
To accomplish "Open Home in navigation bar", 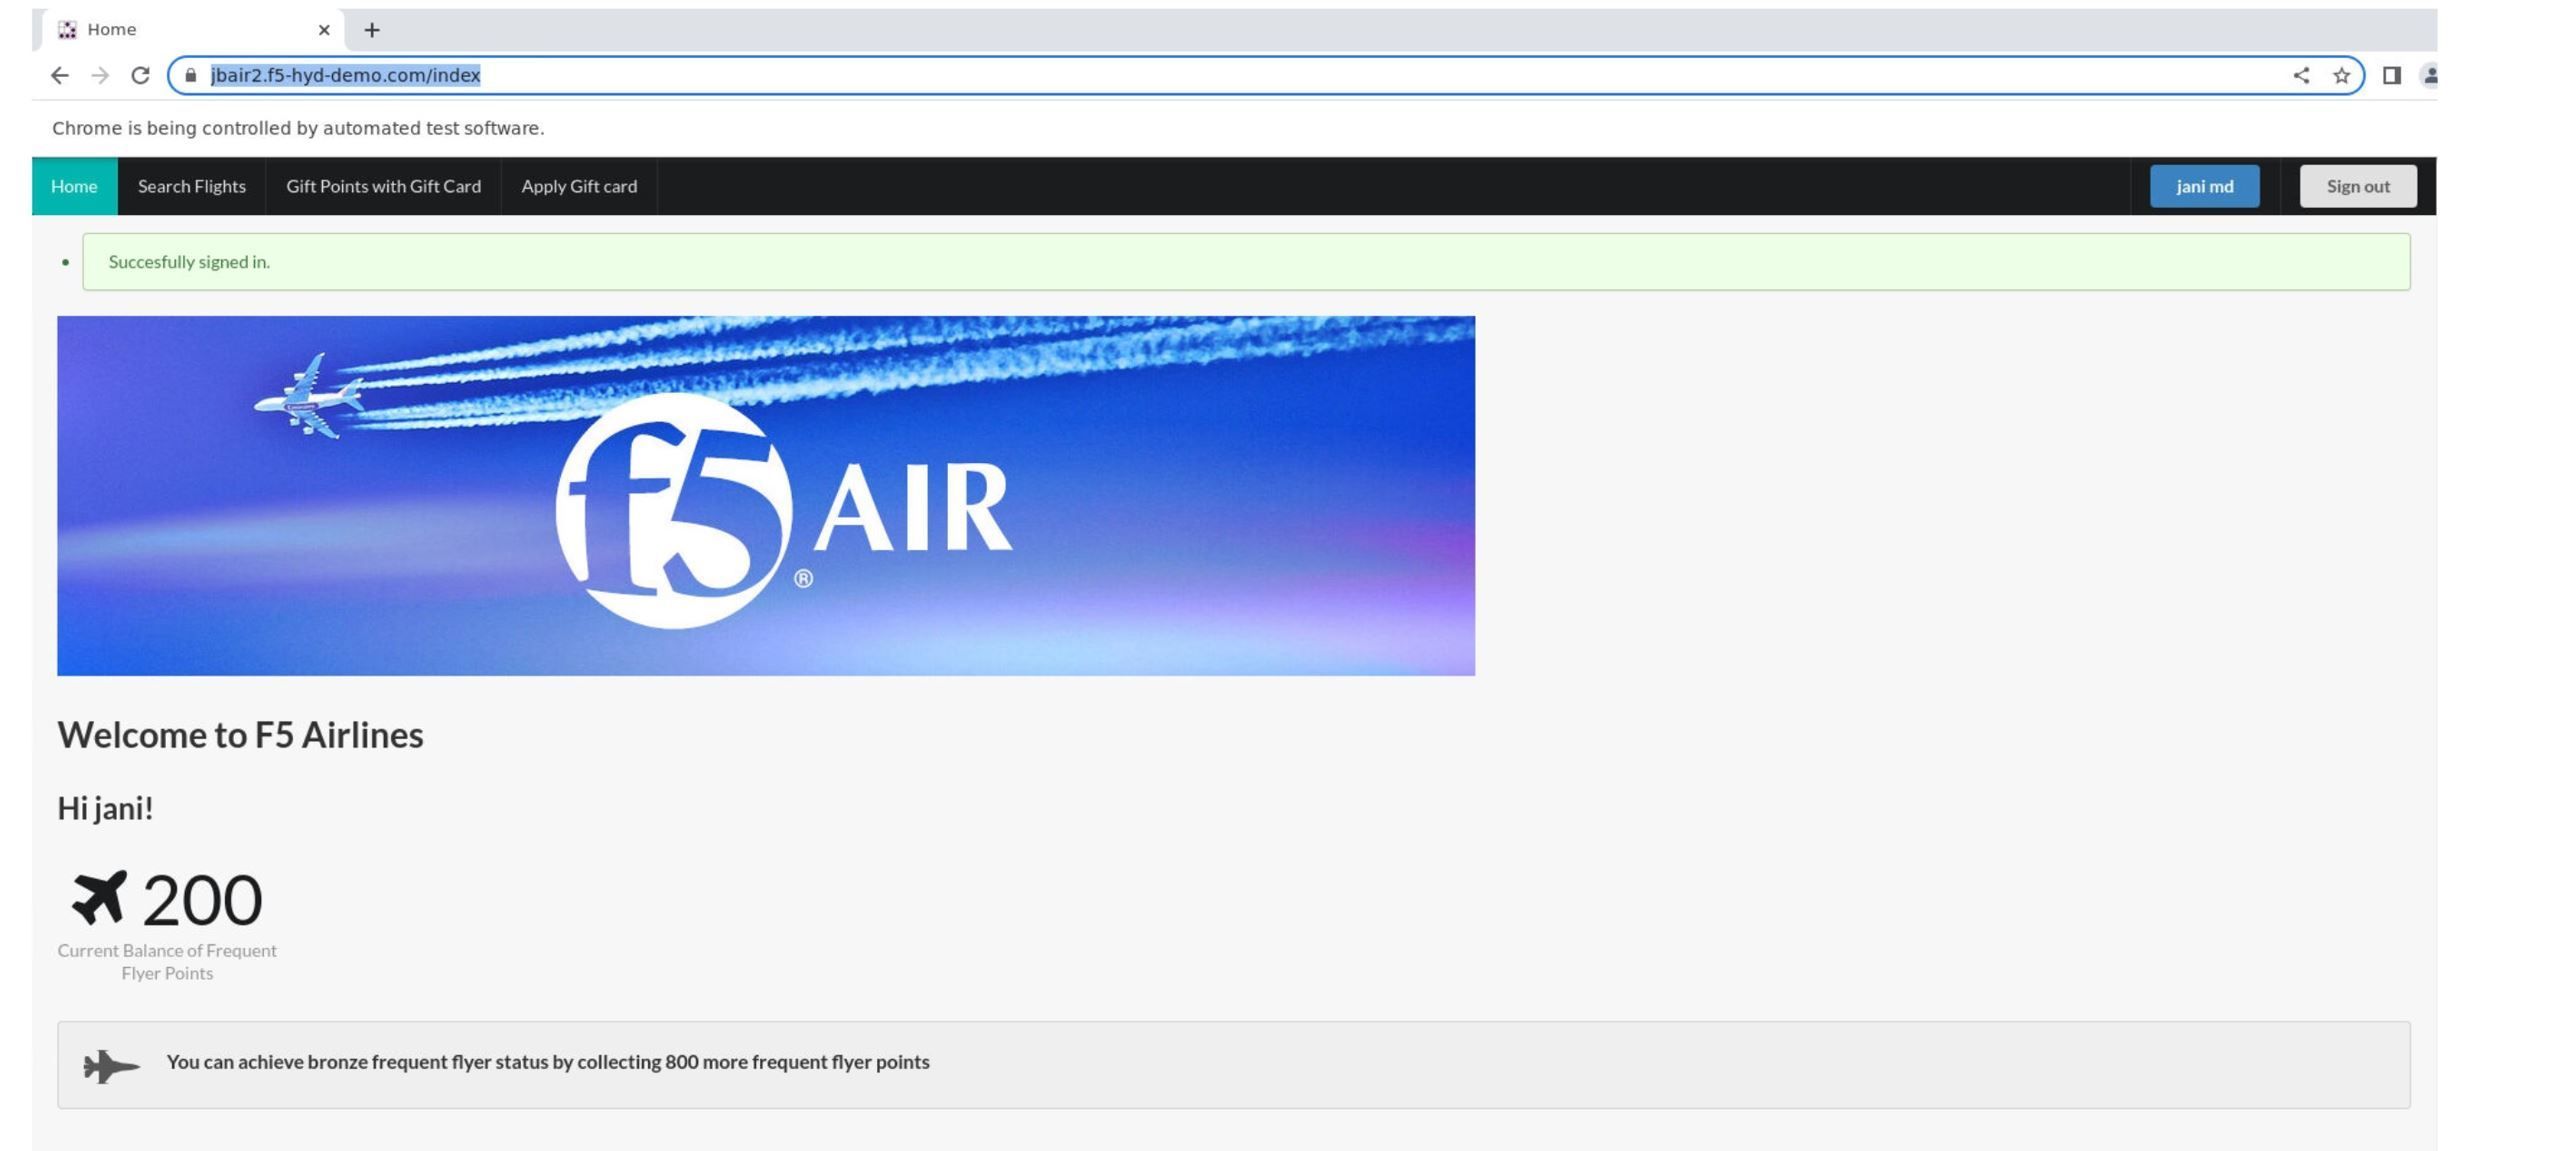I will click(x=74, y=186).
